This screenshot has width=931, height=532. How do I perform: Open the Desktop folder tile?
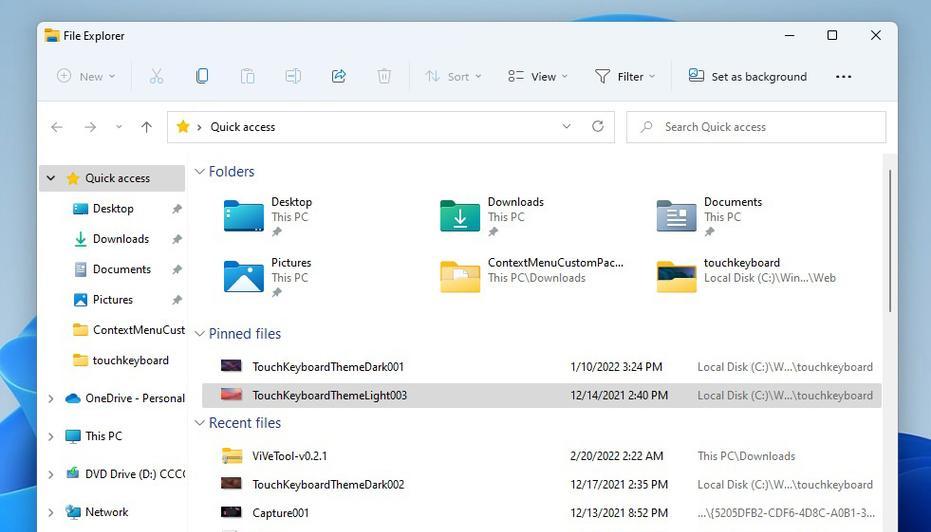click(269, 217)
